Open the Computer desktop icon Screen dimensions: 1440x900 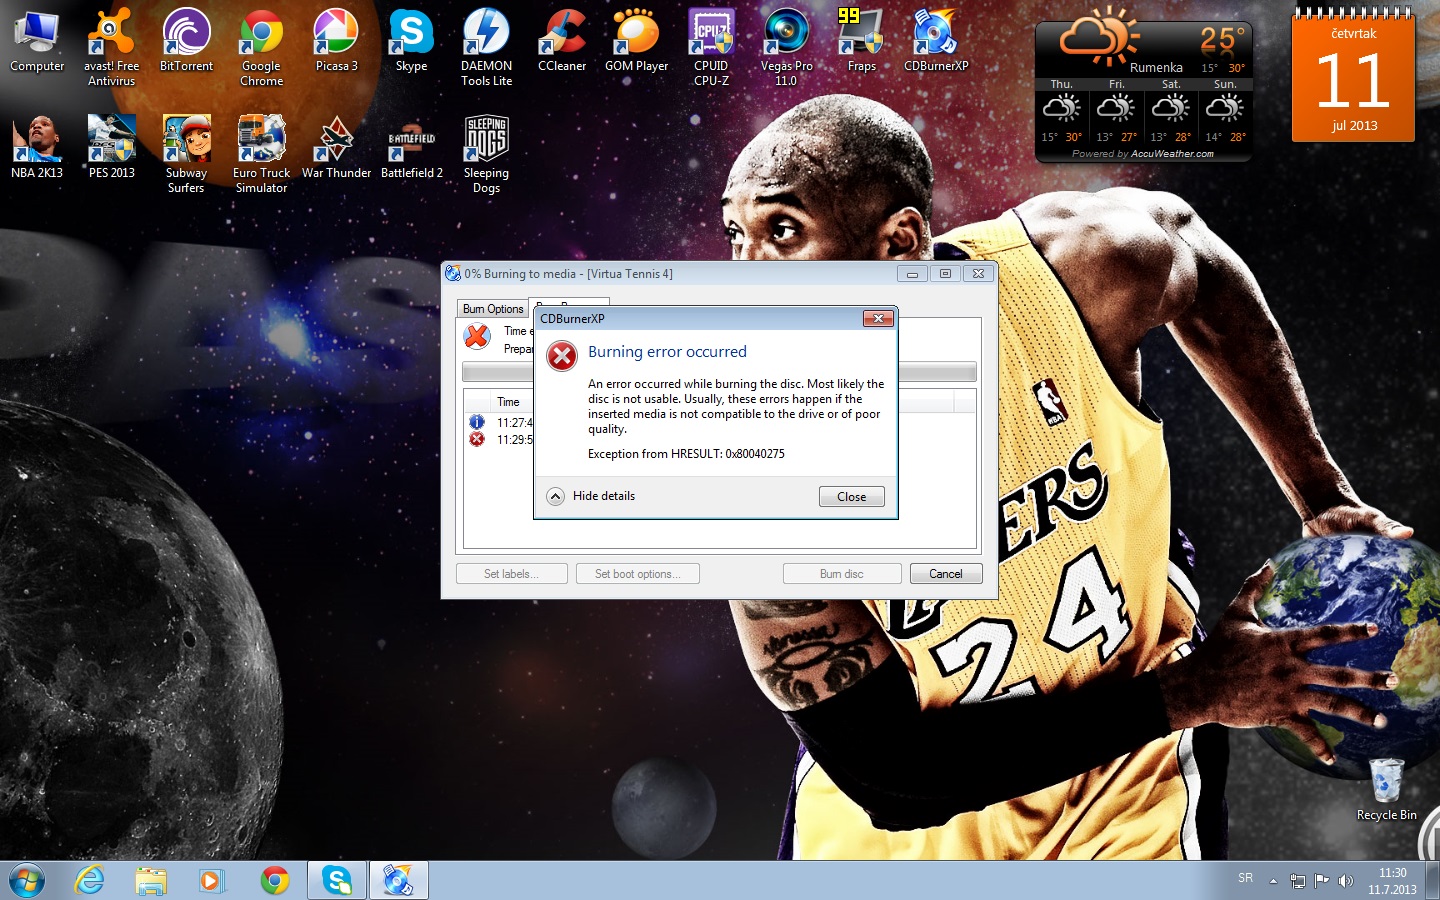pyautogui.click(x=37, y=41)
